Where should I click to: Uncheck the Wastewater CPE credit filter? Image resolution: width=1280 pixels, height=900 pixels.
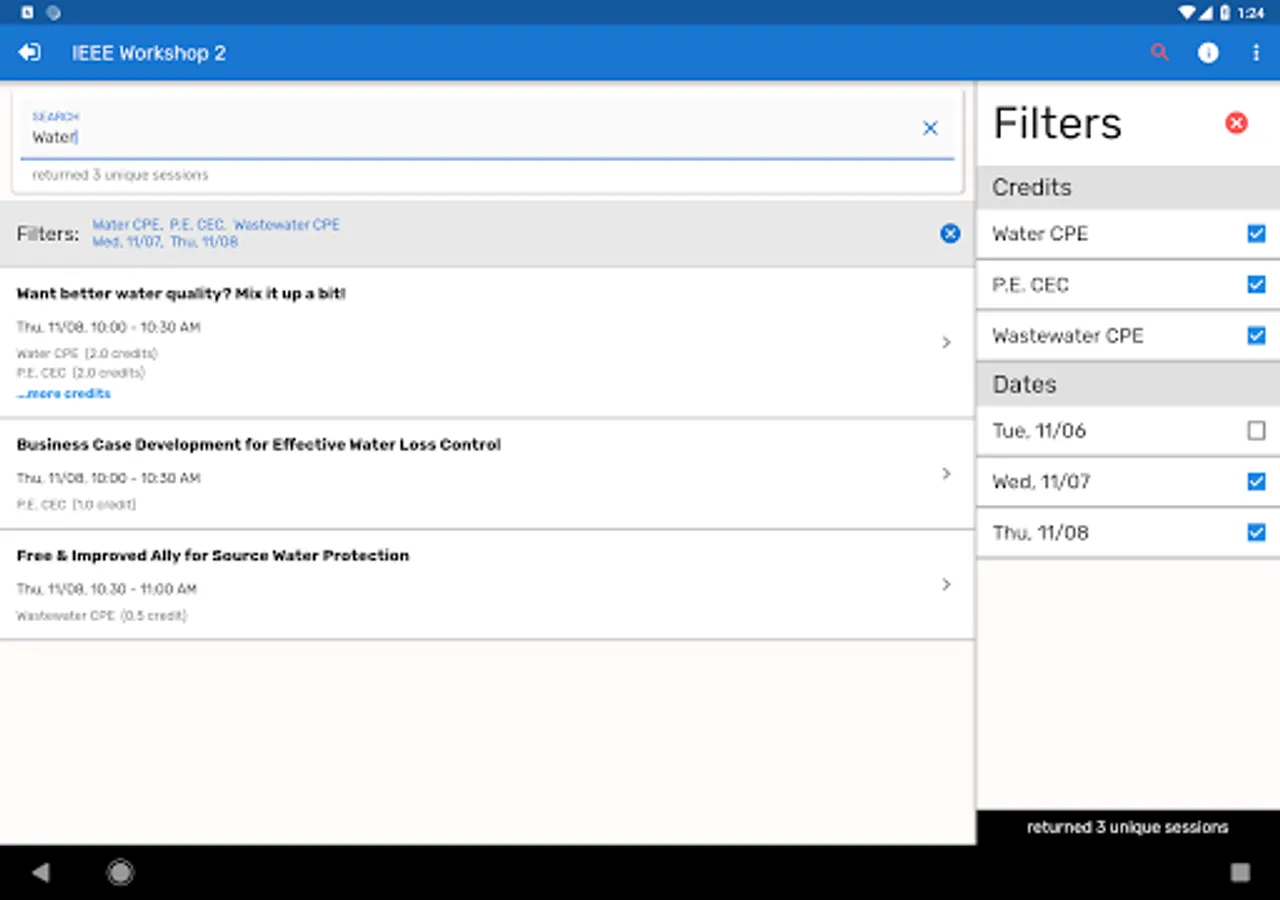point(1256,336)
